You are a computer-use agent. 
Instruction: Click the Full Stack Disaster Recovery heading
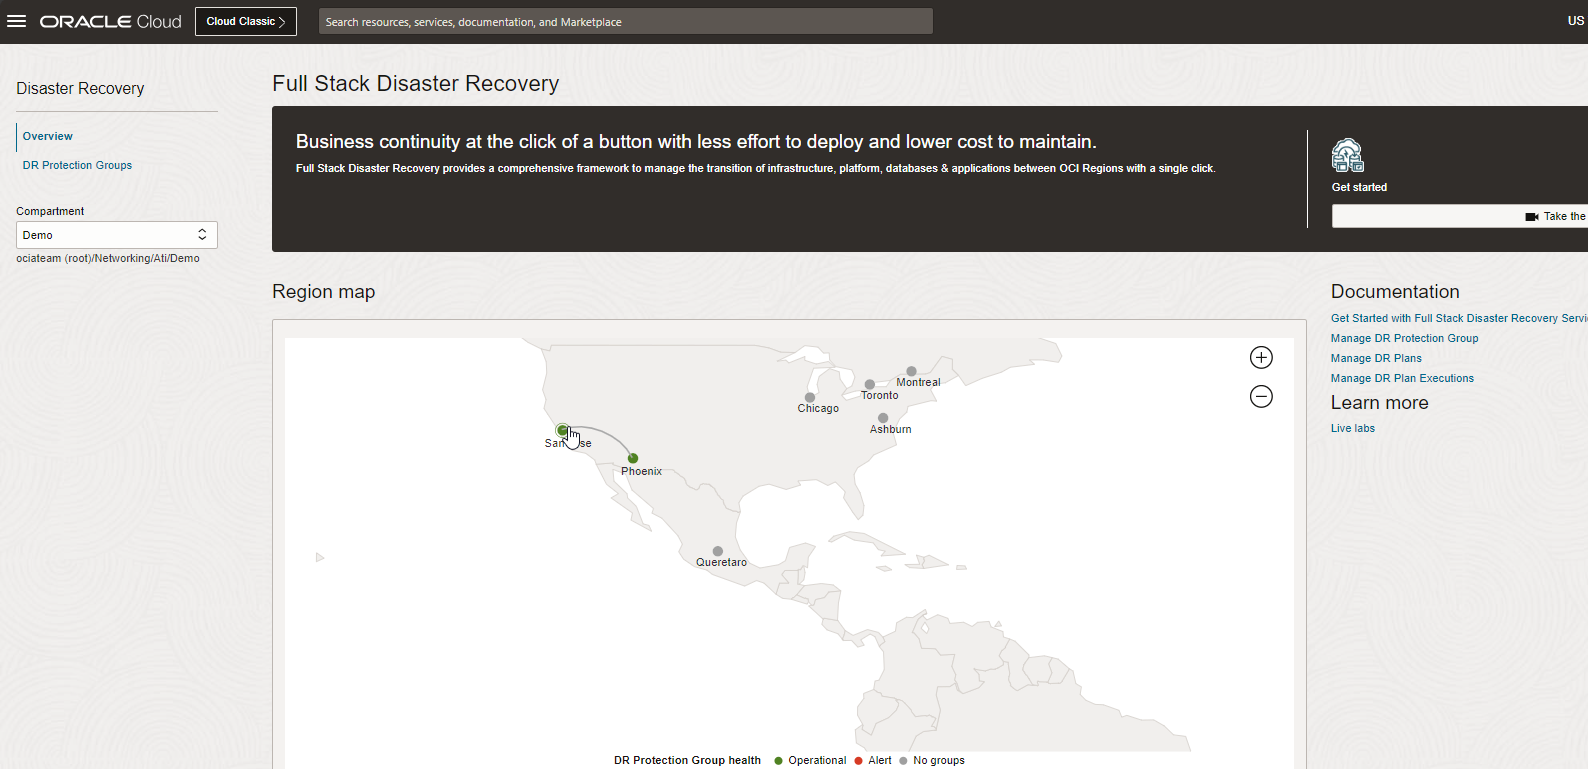416,84
